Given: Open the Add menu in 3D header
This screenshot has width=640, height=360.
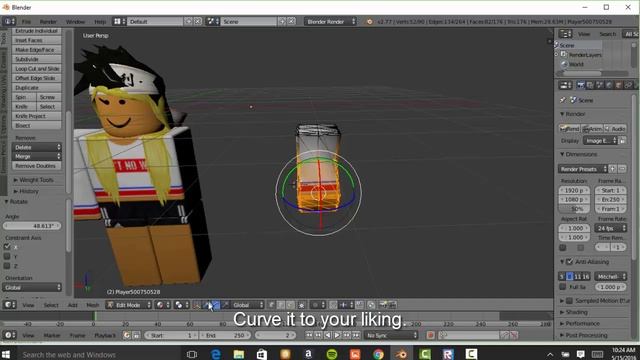Looking at the screenshot, I should (x=73, y=305).
